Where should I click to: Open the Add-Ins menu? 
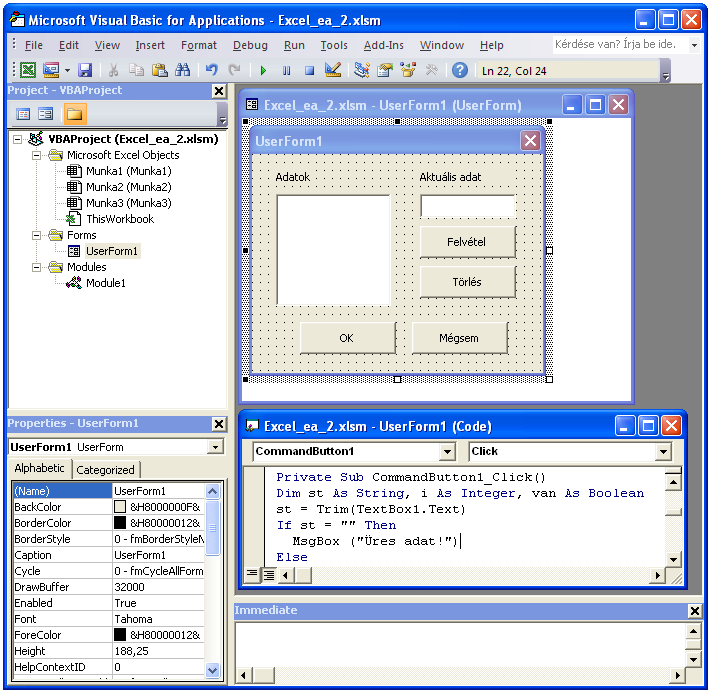pyautogui.click(x=383, y=45)
